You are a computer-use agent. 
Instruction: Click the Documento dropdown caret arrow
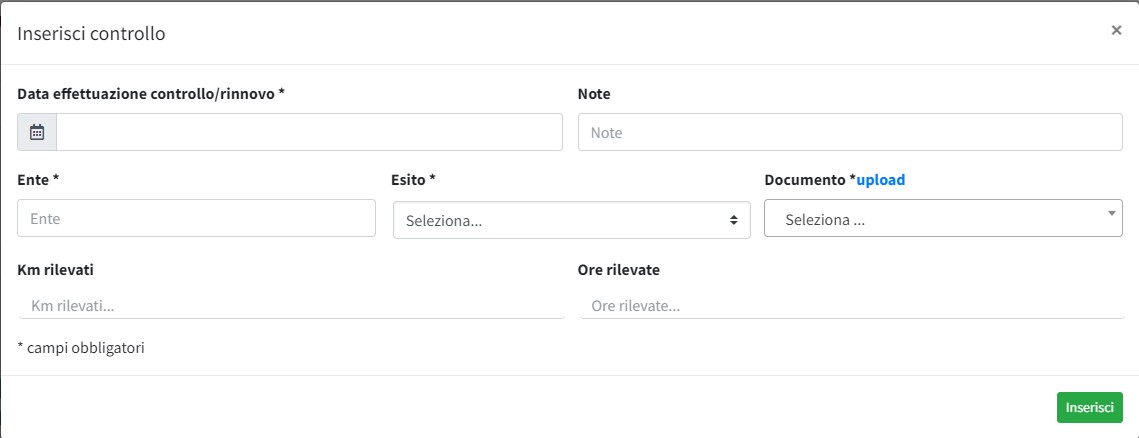coord(1111,213)
